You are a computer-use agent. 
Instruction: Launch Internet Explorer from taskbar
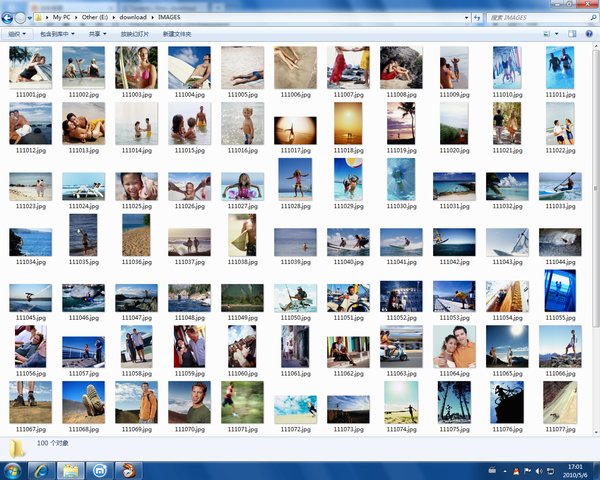pos(41,470)
